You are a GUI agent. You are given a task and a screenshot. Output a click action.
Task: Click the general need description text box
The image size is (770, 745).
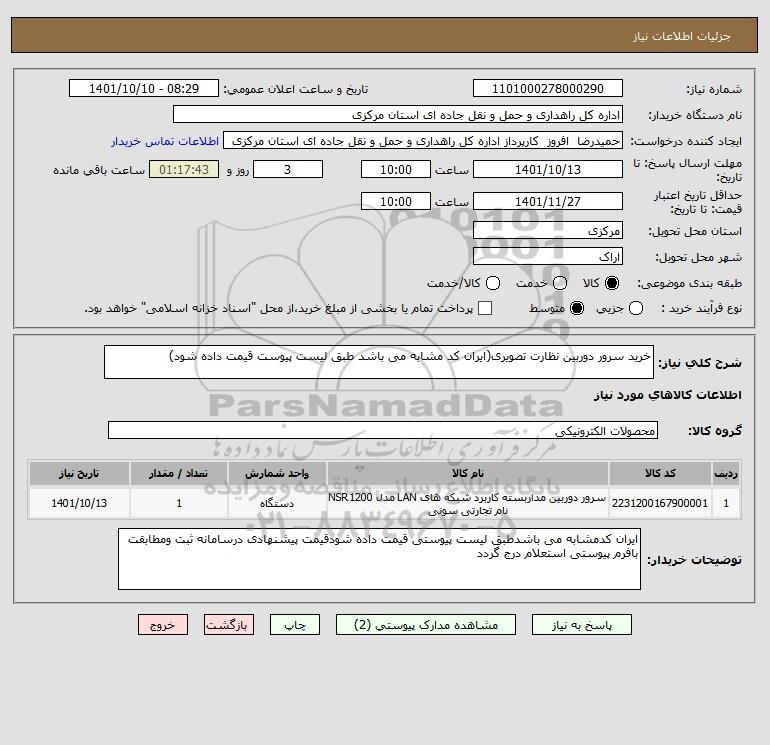pyautogui.click(x=379, y=362)
